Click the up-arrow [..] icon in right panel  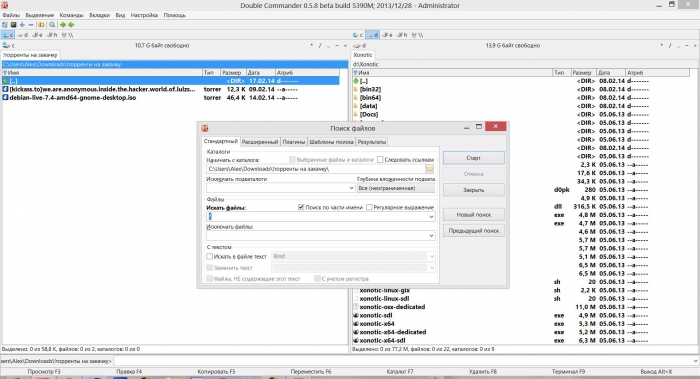[356, 81]
